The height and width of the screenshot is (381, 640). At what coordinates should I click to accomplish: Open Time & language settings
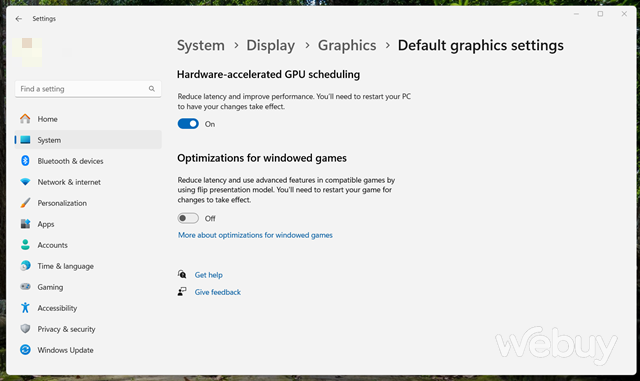click(x=88, y=266)
